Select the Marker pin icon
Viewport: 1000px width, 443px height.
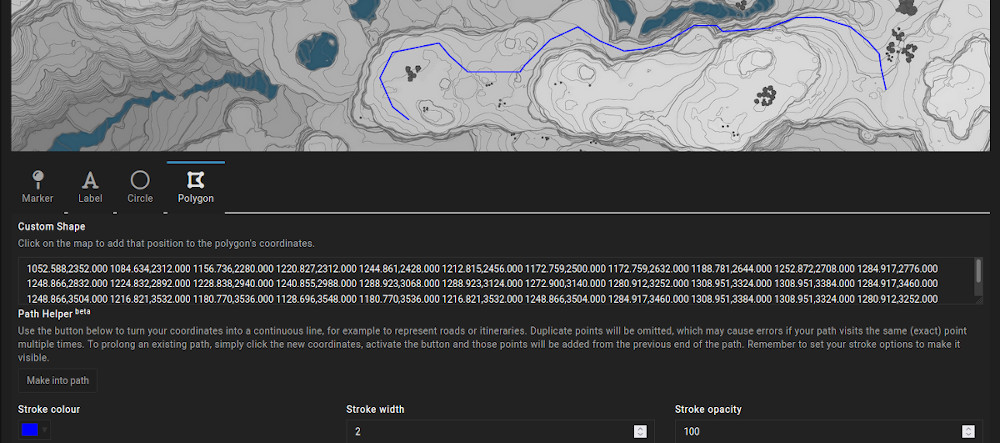(38, 180)
